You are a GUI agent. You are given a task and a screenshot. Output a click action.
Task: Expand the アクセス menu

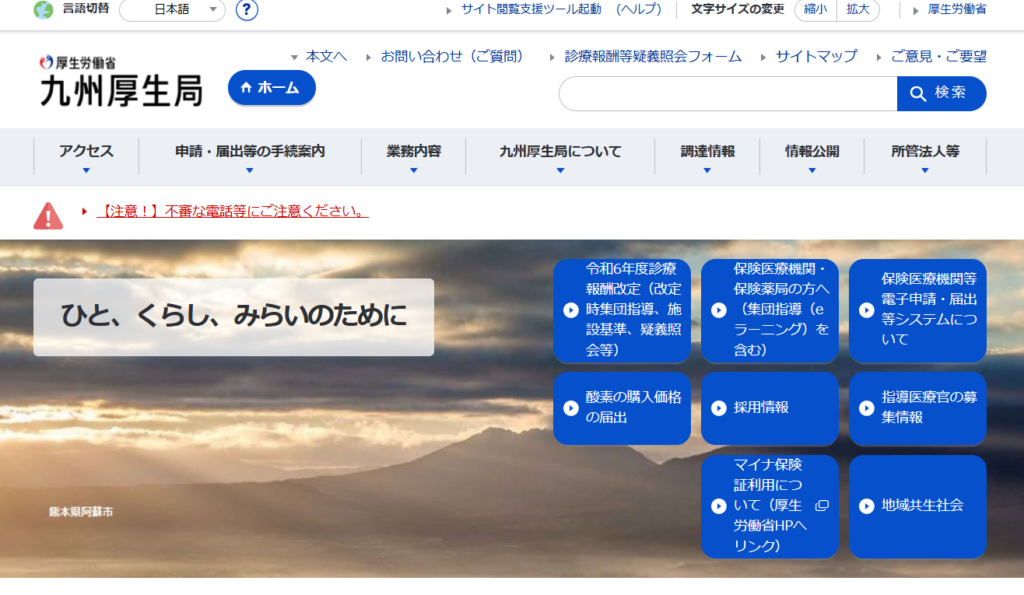click(x=86, y=157)
